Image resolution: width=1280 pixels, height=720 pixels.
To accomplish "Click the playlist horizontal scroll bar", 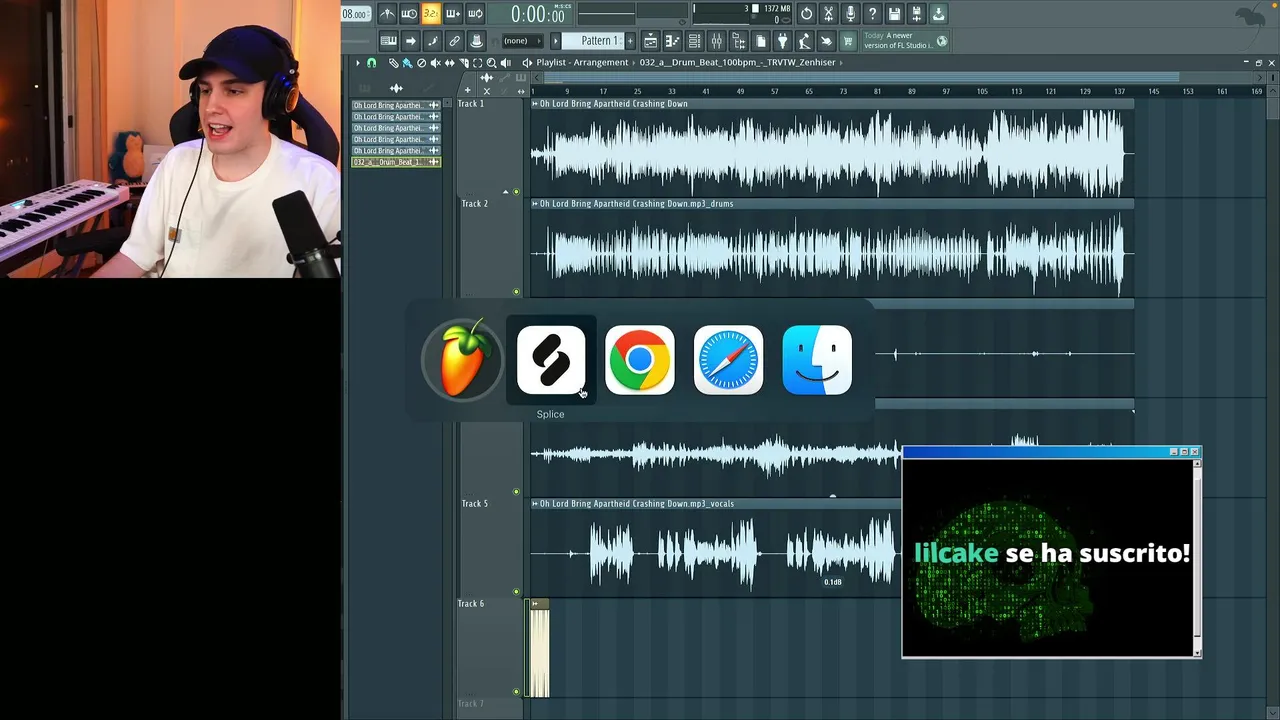I will [863, 77].
